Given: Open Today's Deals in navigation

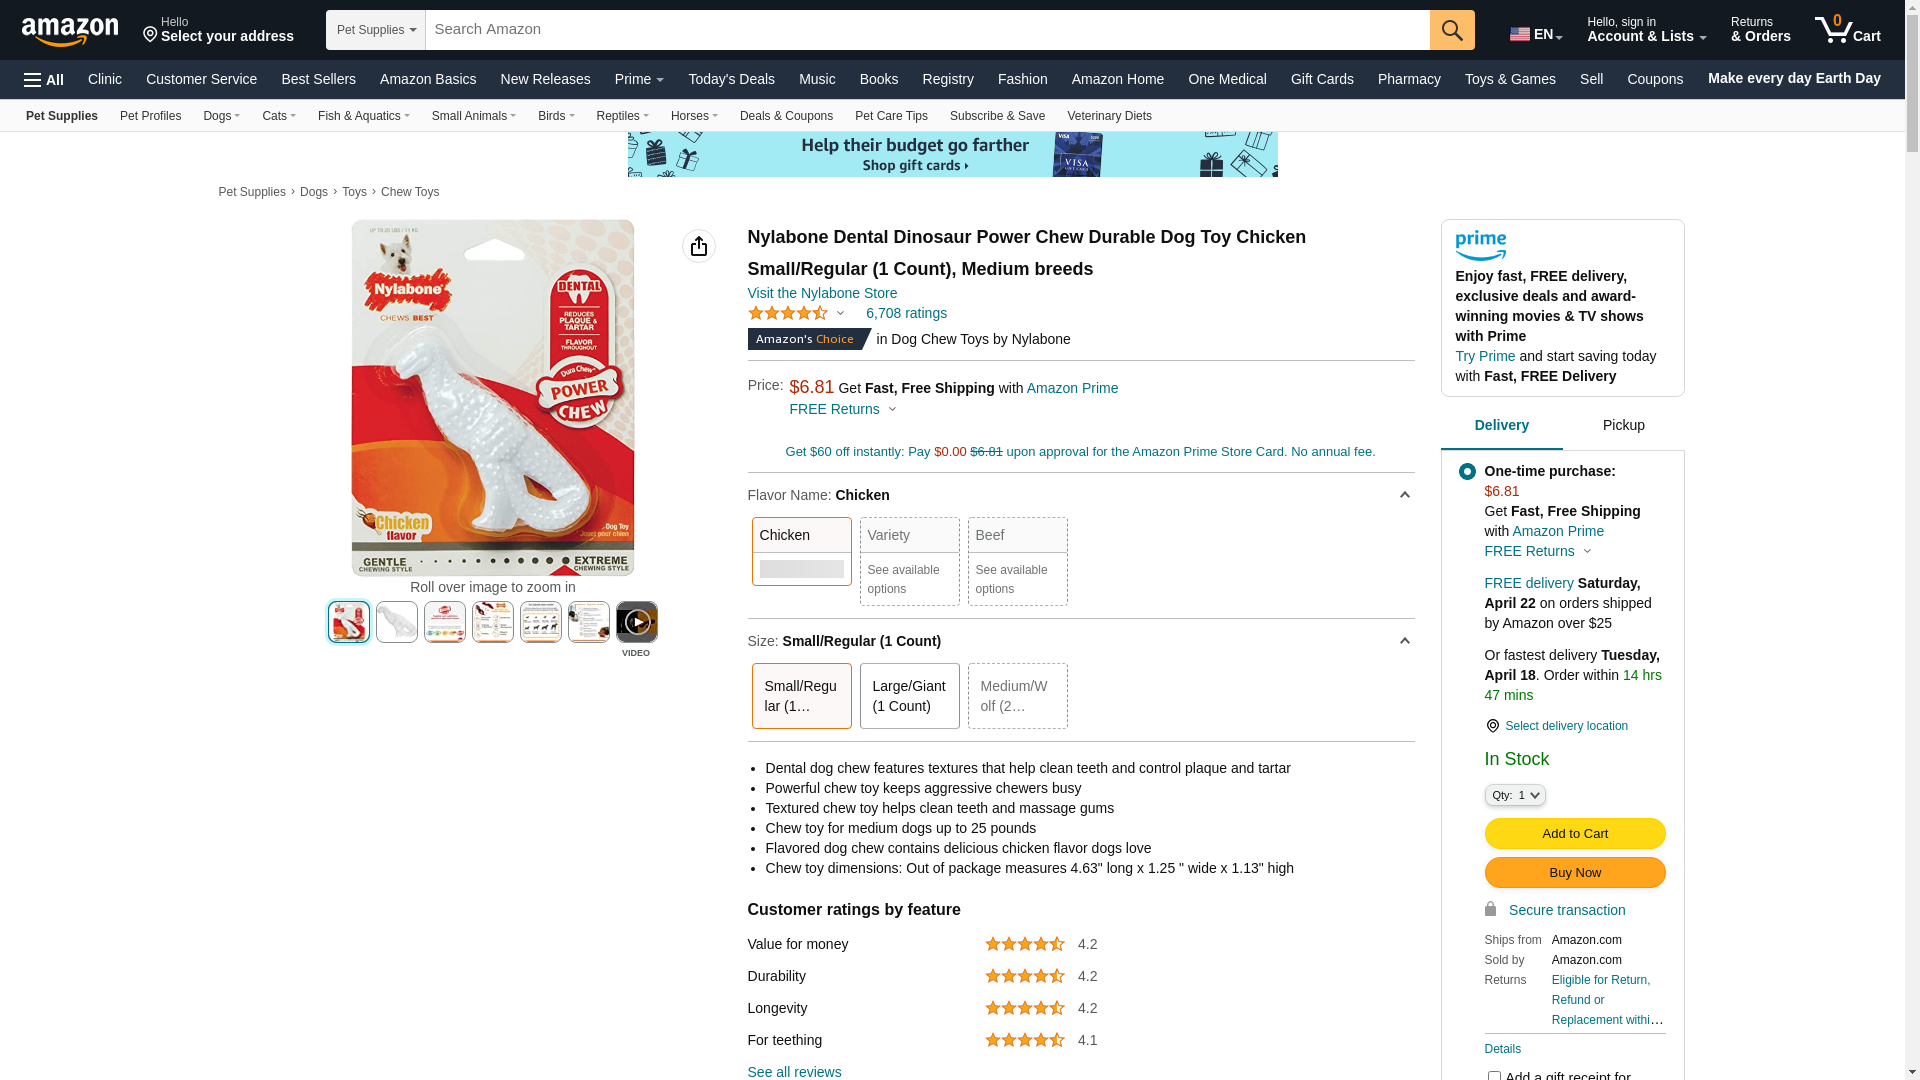Looking at the screenshot, I should click(731, 79).
